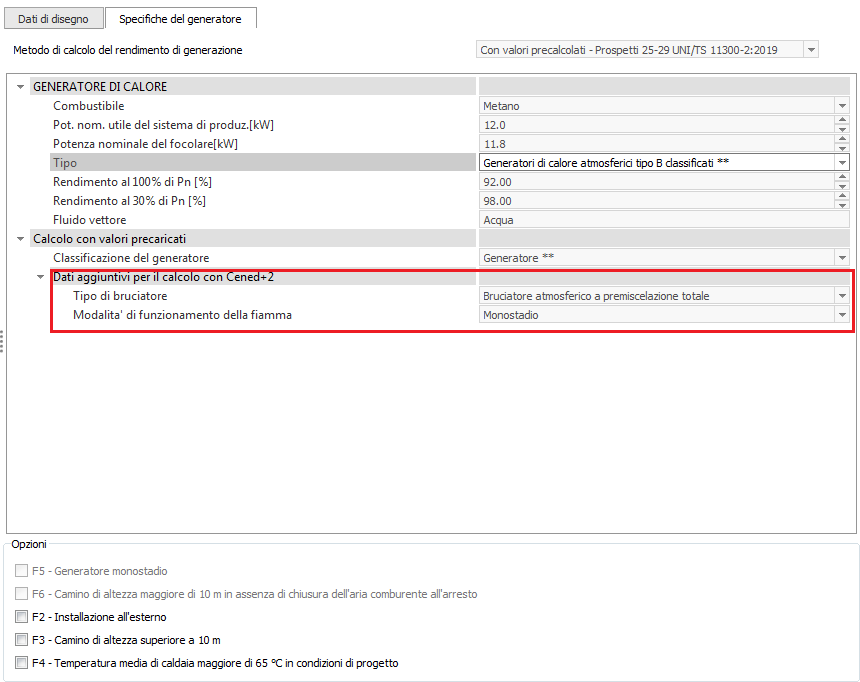The height and width of the screenshot is (682, 860).
Task: Click the Potenza nominale del focolare field
Action: tap(655, 144)
